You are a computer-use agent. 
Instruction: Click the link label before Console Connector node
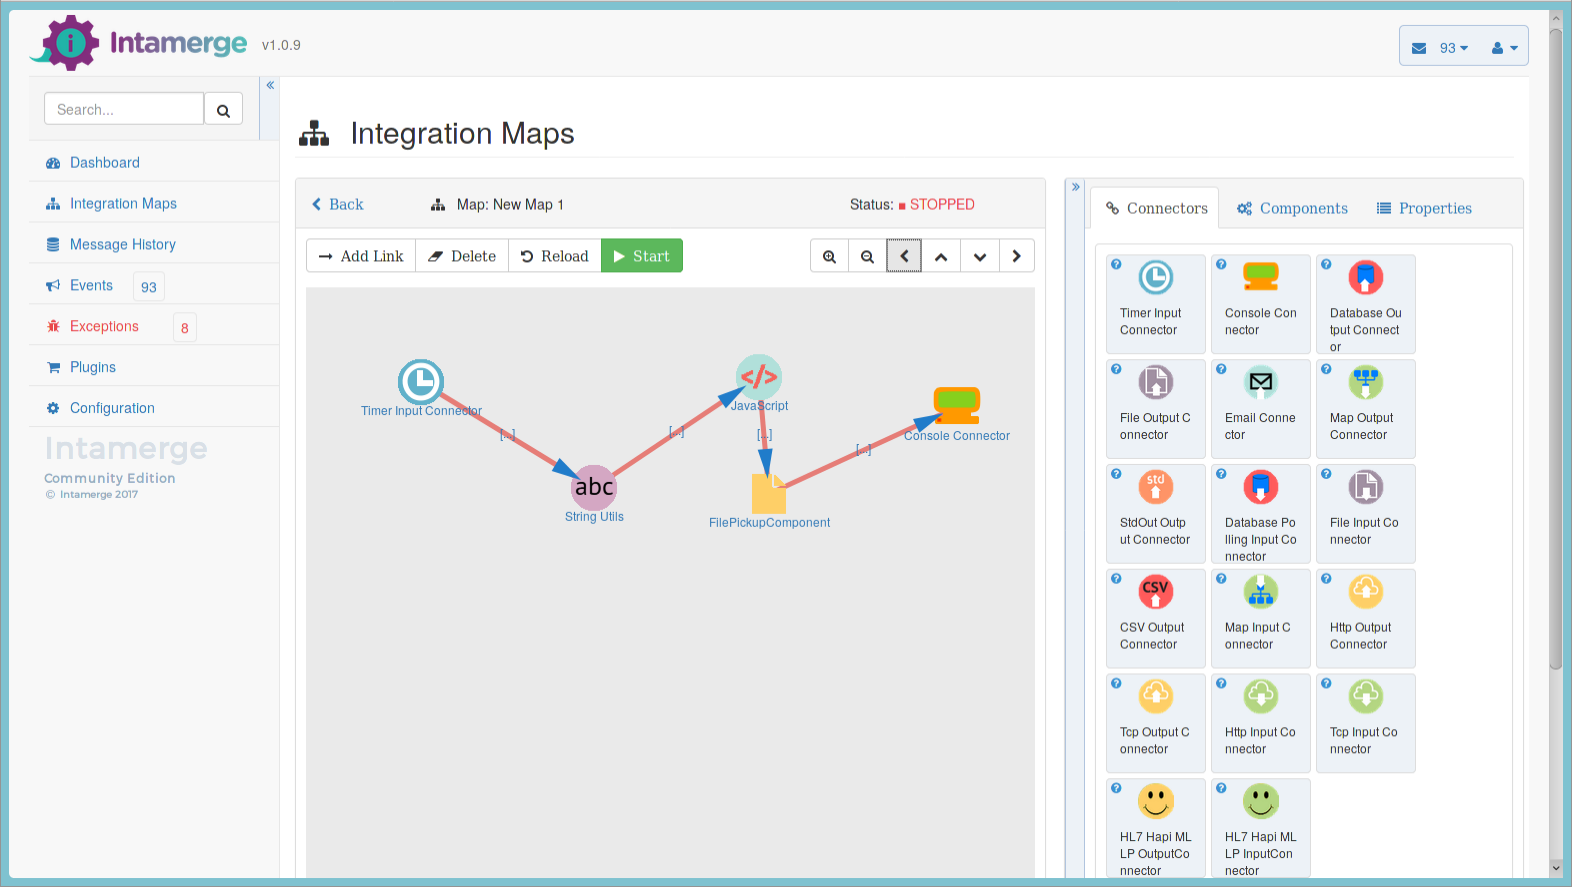click(864, 450)
